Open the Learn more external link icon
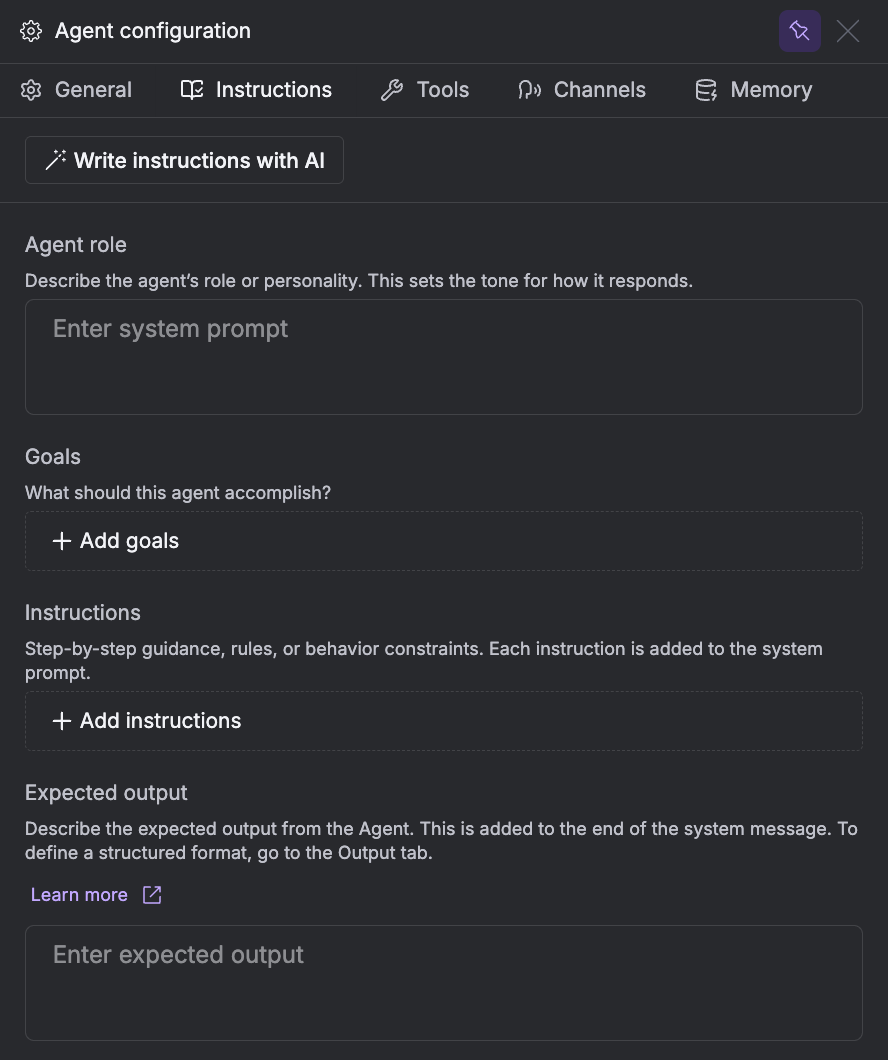Screen dimensions: 888x1060 pyautogui.click(x=151, y=895)
